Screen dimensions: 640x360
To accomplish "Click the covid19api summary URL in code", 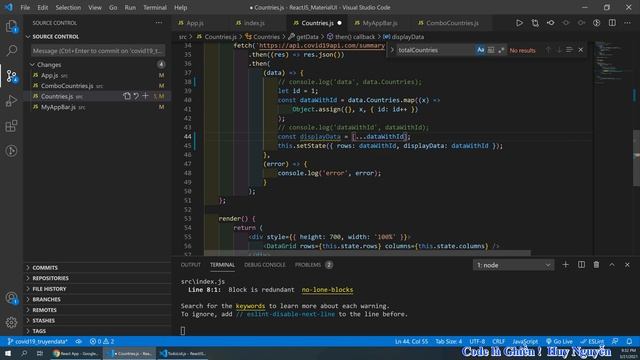I will click(322, 46).
